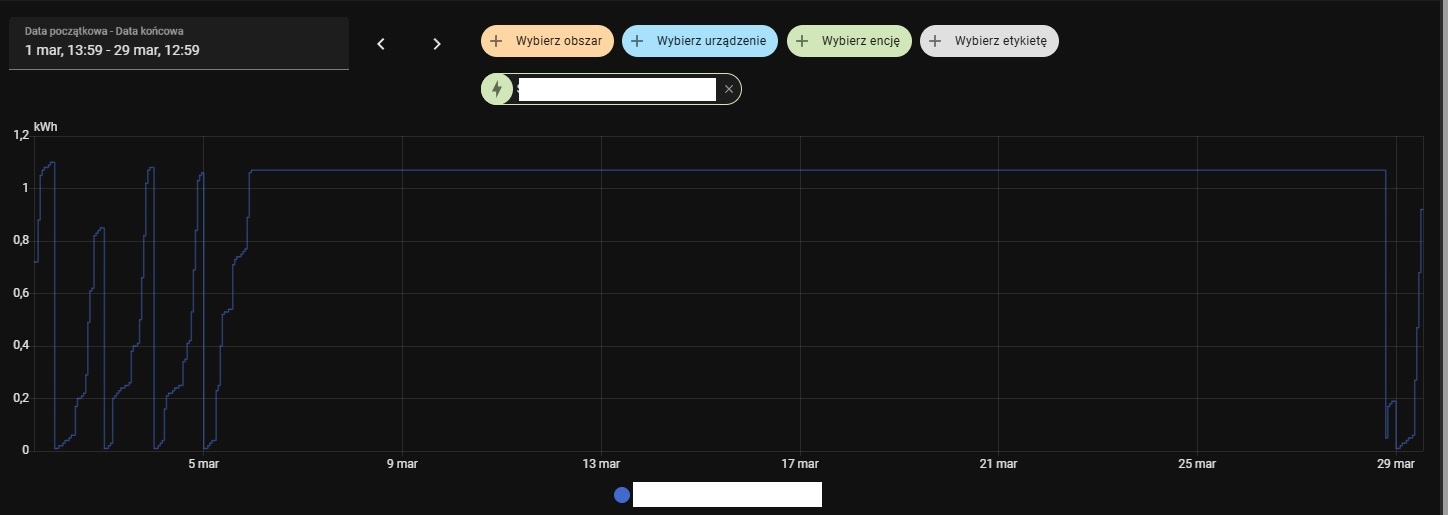This screenshot has width=1448, height=515.
Task: Click the 13 mar axis label
Action: [601, 464]
